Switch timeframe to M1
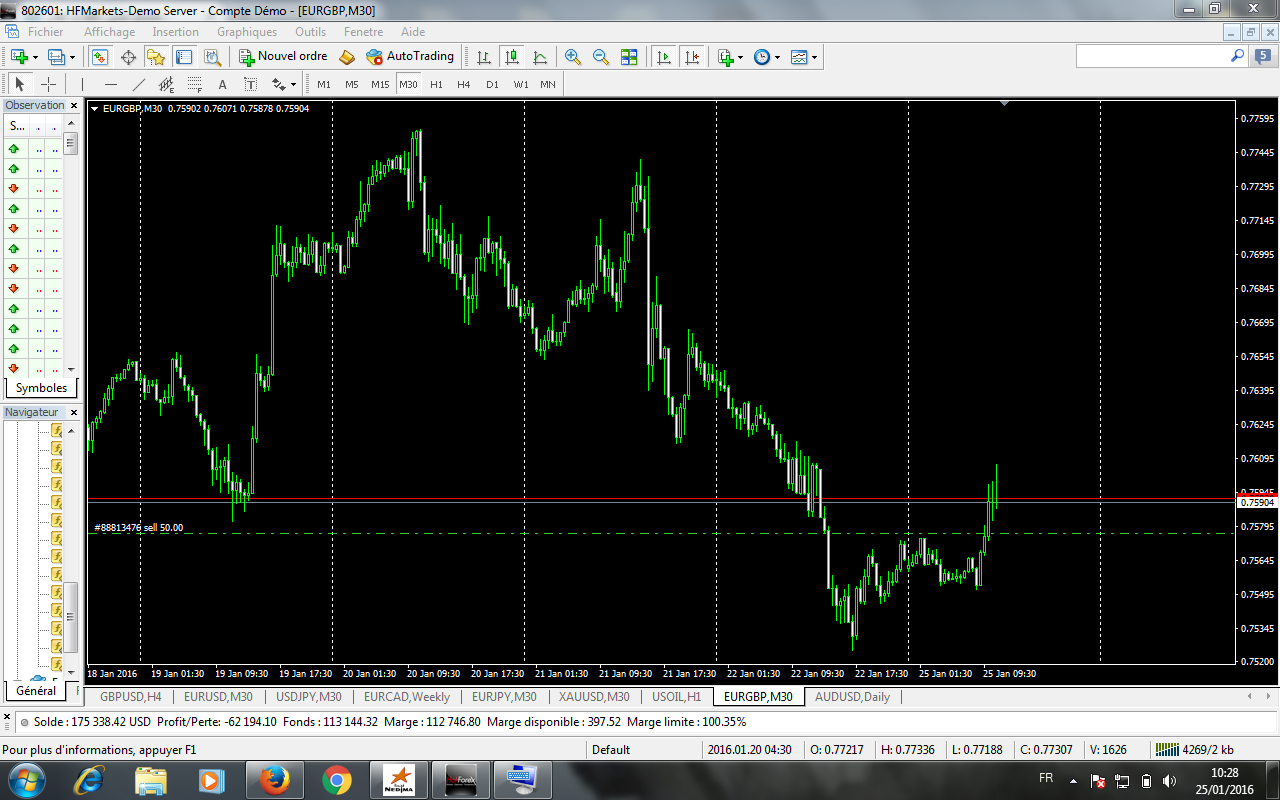Screen dimensions: 1280x800 point(324,84)
